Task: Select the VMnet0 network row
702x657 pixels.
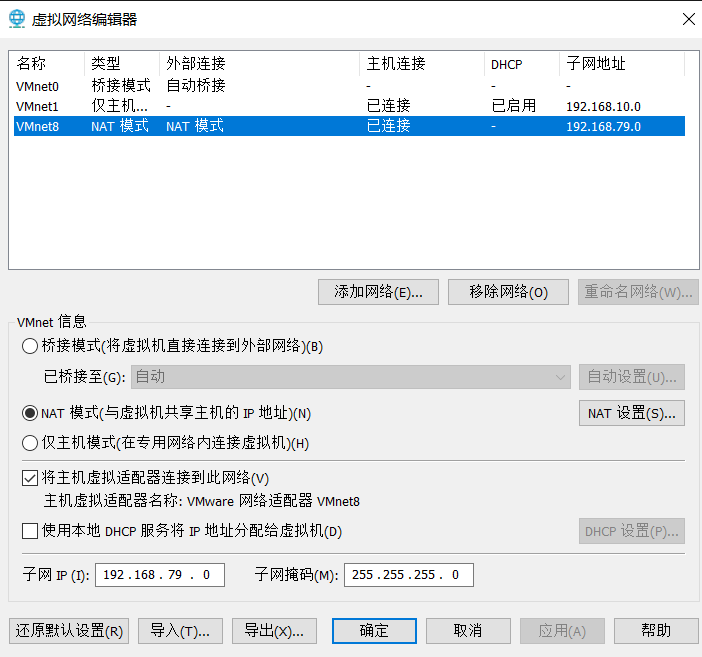Action: (349, 86)
